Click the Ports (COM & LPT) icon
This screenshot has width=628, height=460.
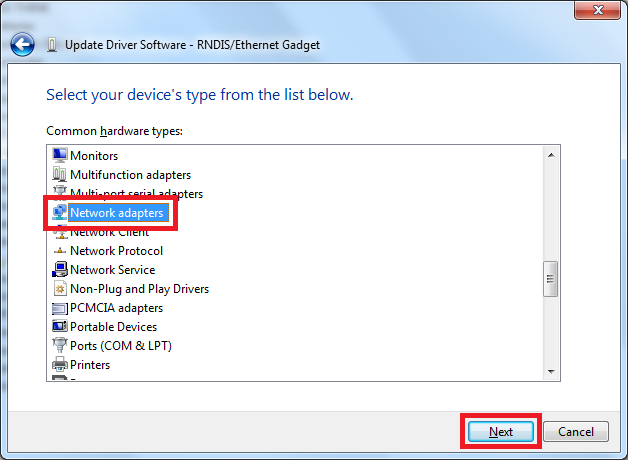[59, 346]
